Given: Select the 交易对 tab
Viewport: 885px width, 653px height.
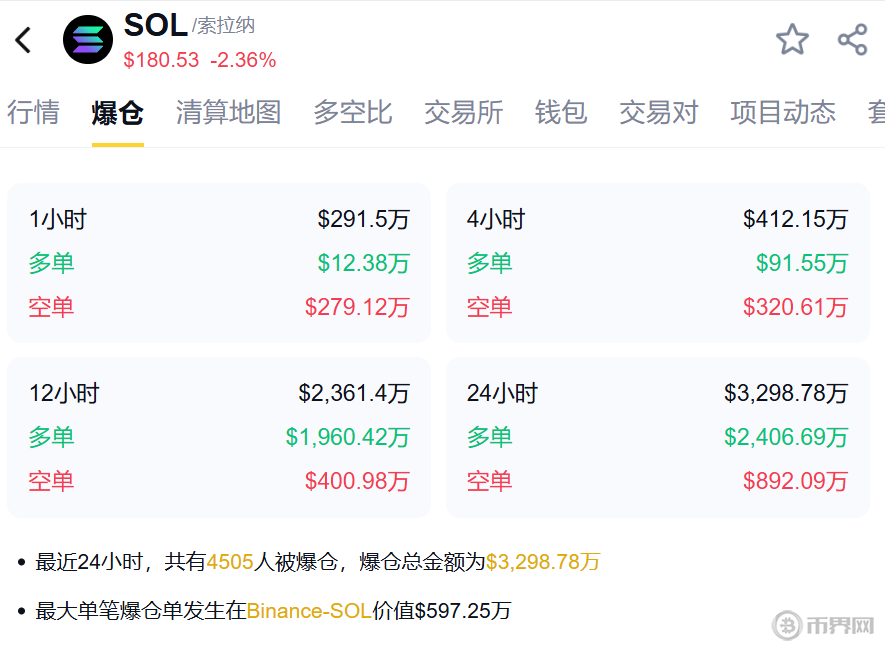Looking at the screenshot, I should (658, 112).
